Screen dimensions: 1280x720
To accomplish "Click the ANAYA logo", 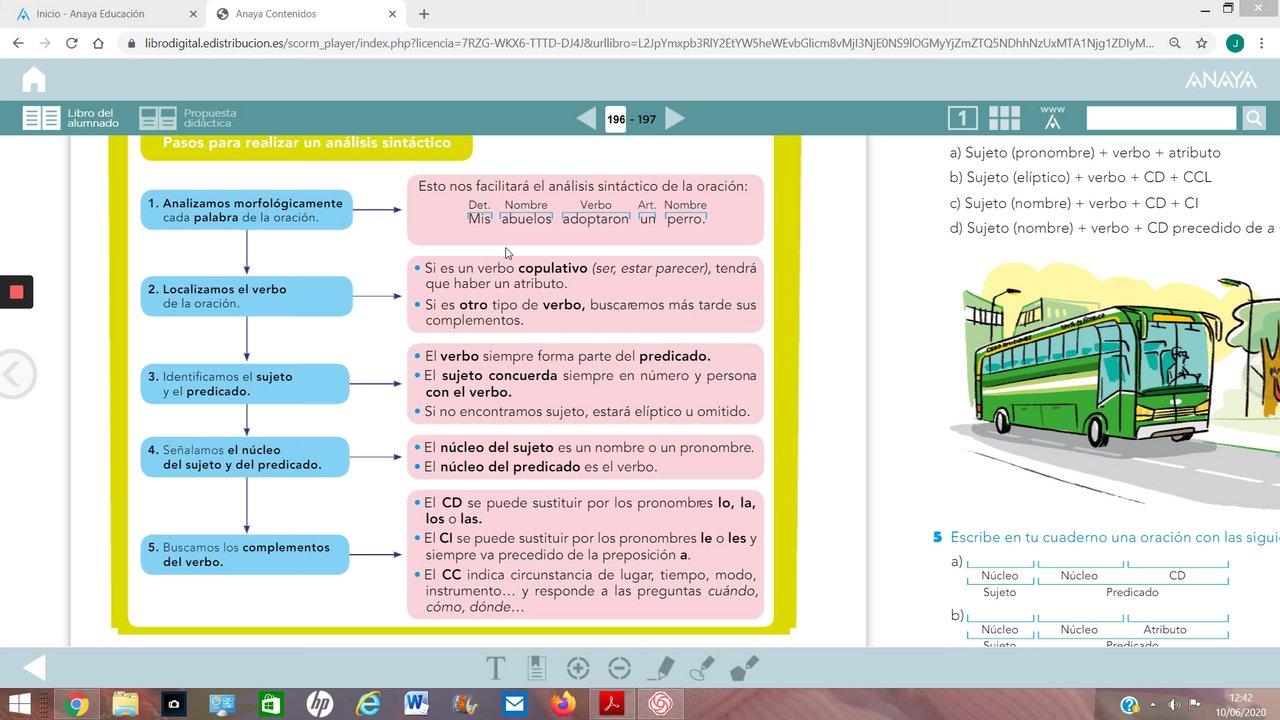I will pyautogui.click(x=1221, y=80).
